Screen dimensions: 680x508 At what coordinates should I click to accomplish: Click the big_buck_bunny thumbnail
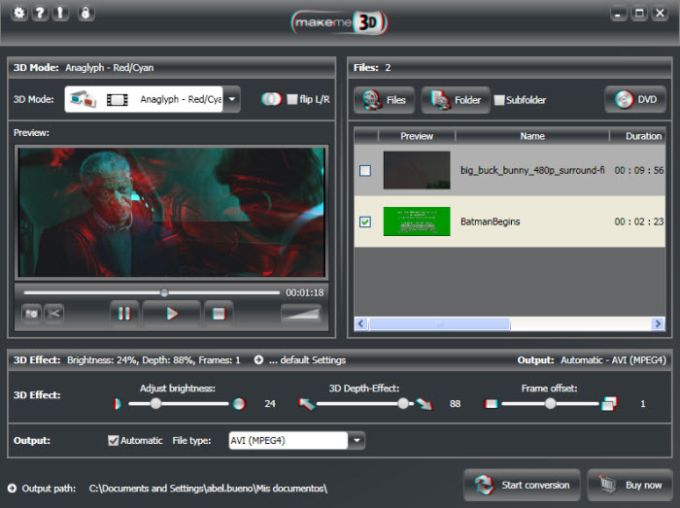point(417,170)
